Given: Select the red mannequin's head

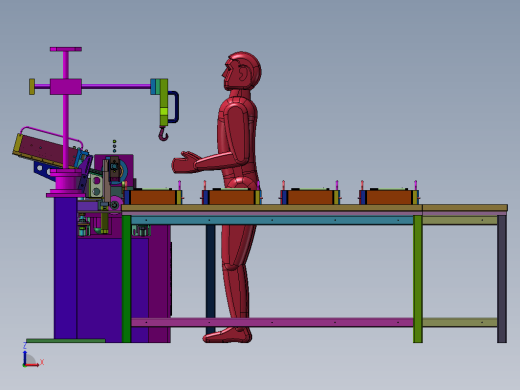Looking at the screenshot, I should pos(242,71).
